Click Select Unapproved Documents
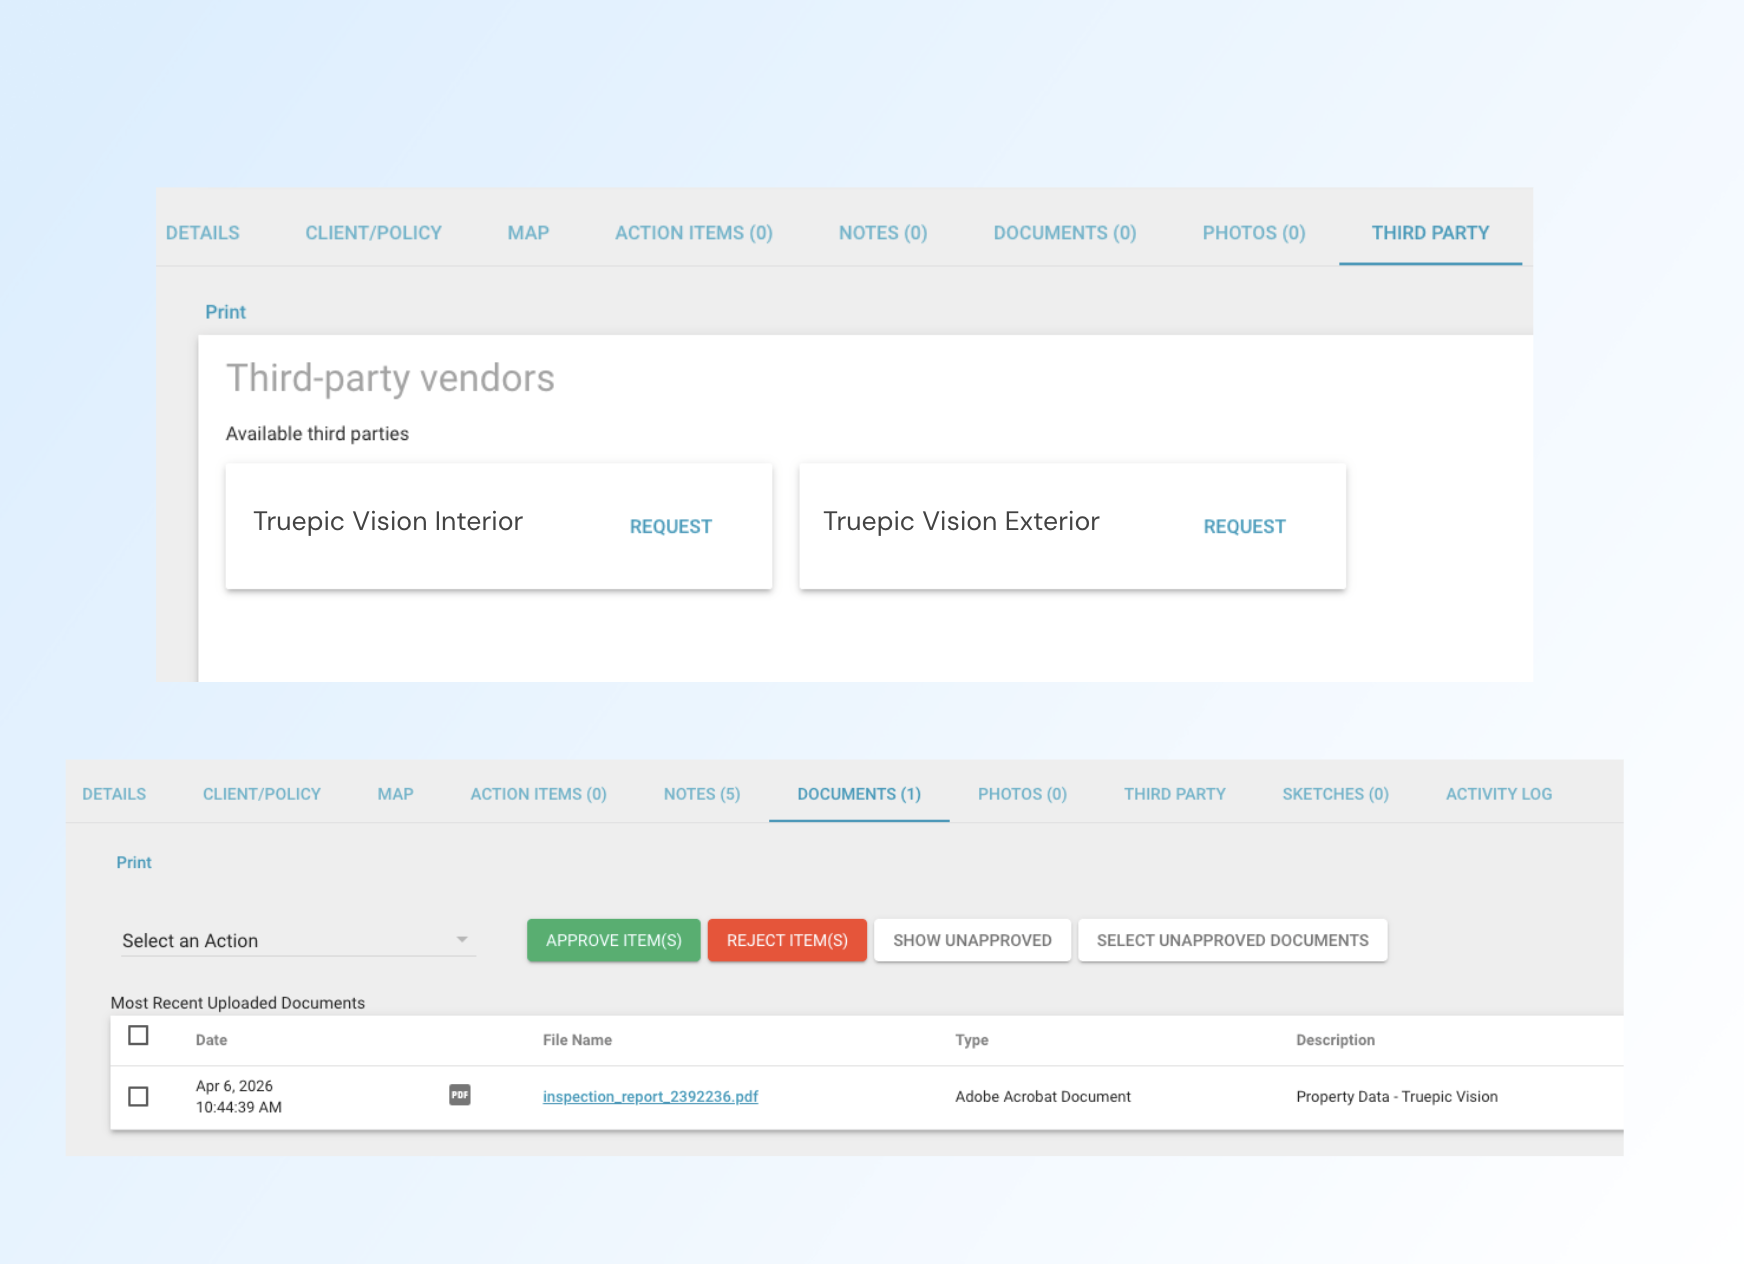Image resolution: width=1744 pixels, height=1264 pixels. (1232, 940)
